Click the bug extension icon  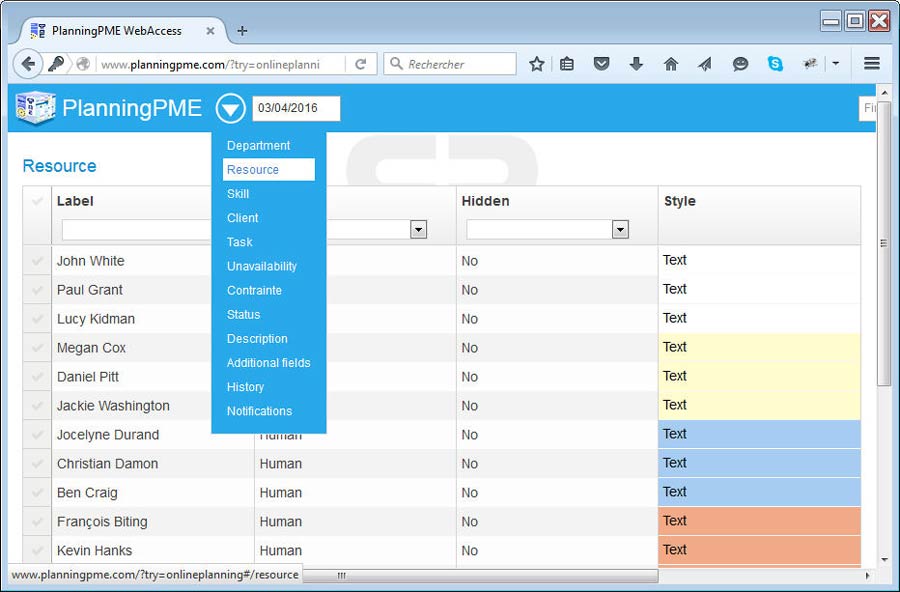(810, 64)
